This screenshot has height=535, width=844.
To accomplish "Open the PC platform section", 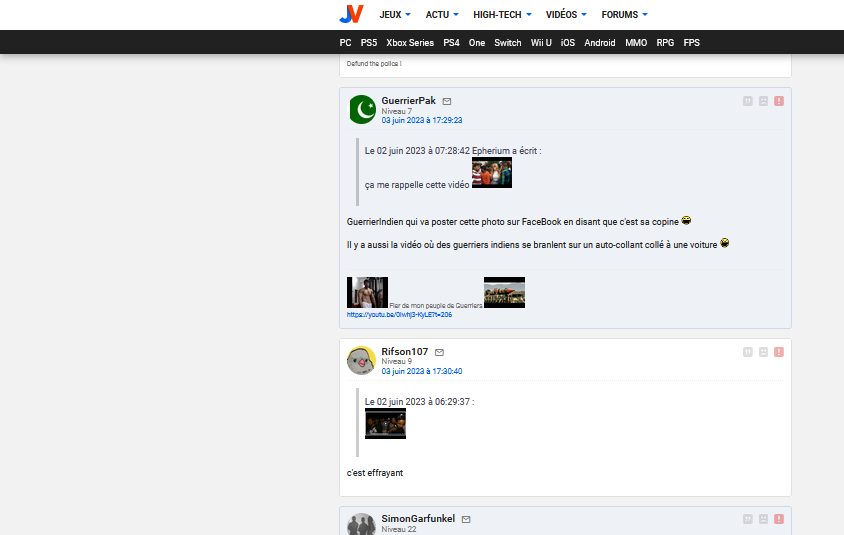I will point(346,43).
